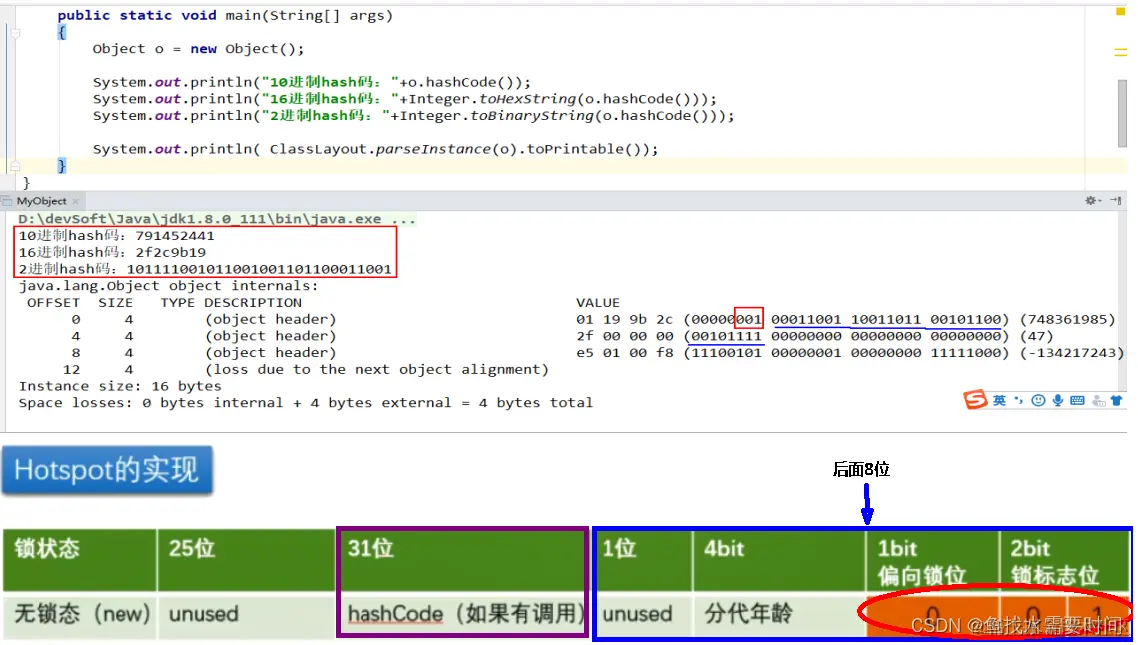
Task: Click console output '16进制hash码: 2f2c9b19'
Action: [112, 252]
